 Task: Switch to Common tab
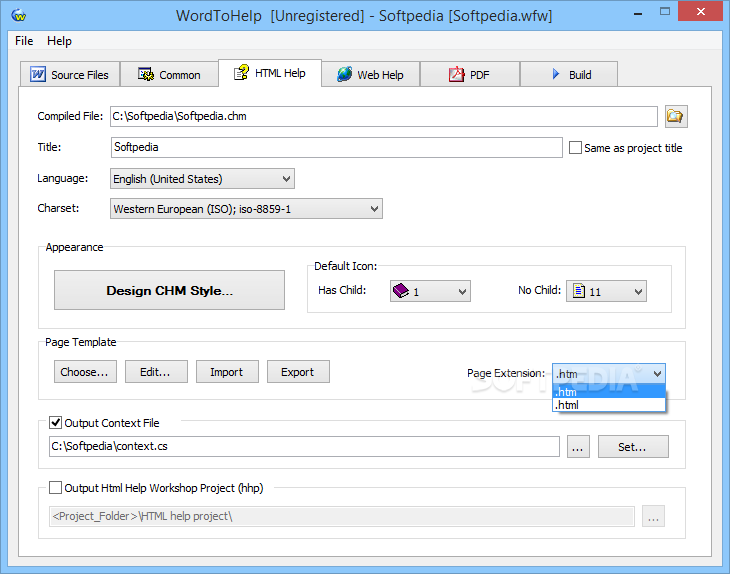(169, 74)
